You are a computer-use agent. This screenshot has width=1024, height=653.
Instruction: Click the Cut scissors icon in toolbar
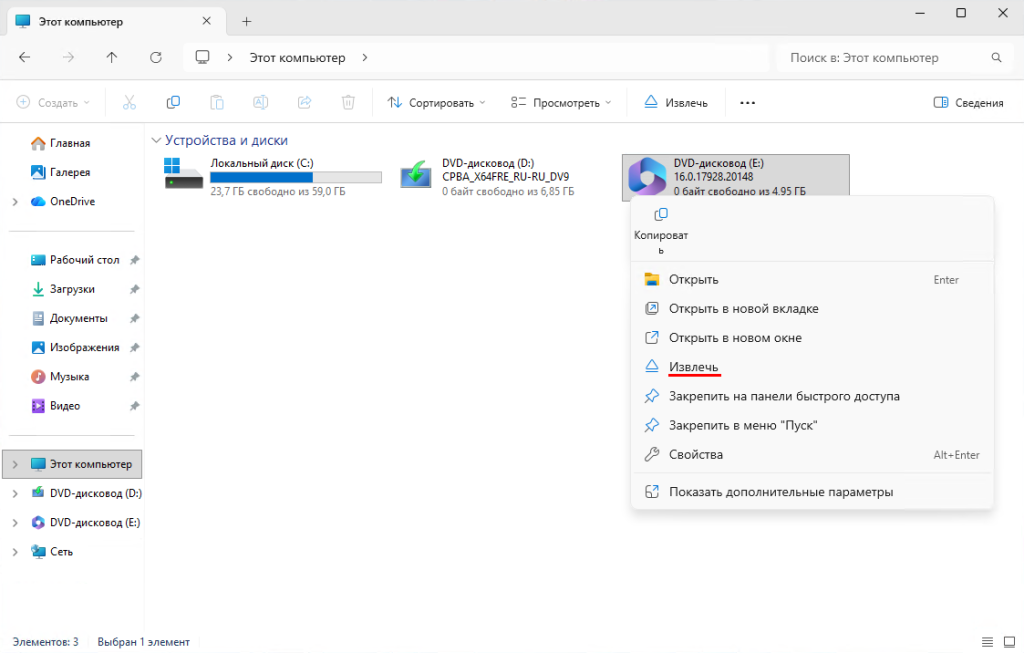click(x=129, y=103)
